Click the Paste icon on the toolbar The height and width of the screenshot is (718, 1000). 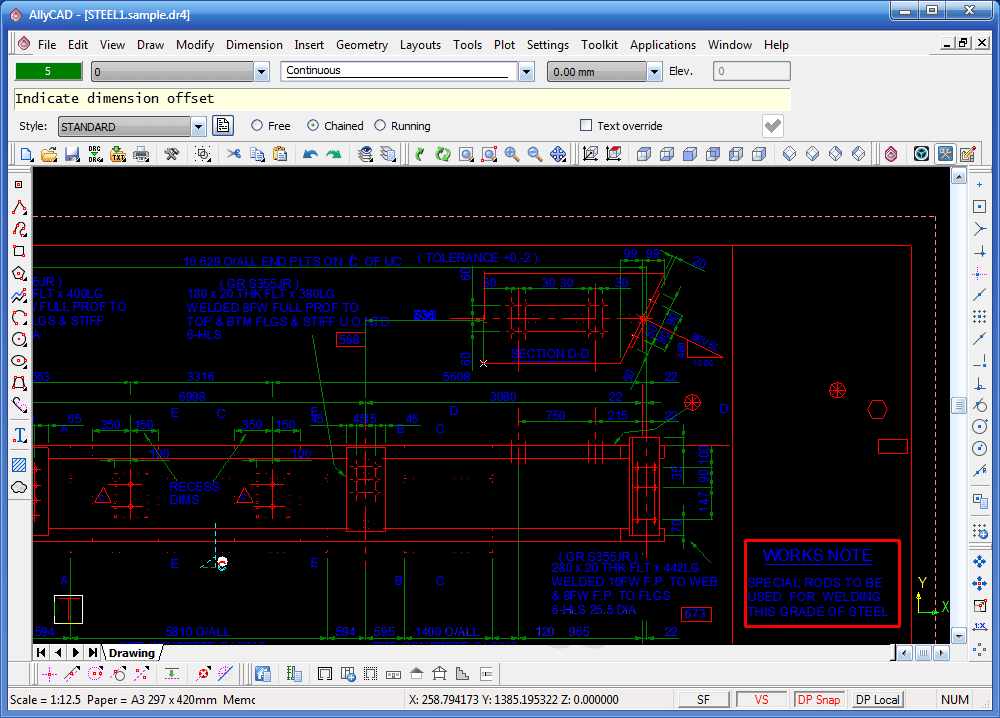[x=281, y=154]
